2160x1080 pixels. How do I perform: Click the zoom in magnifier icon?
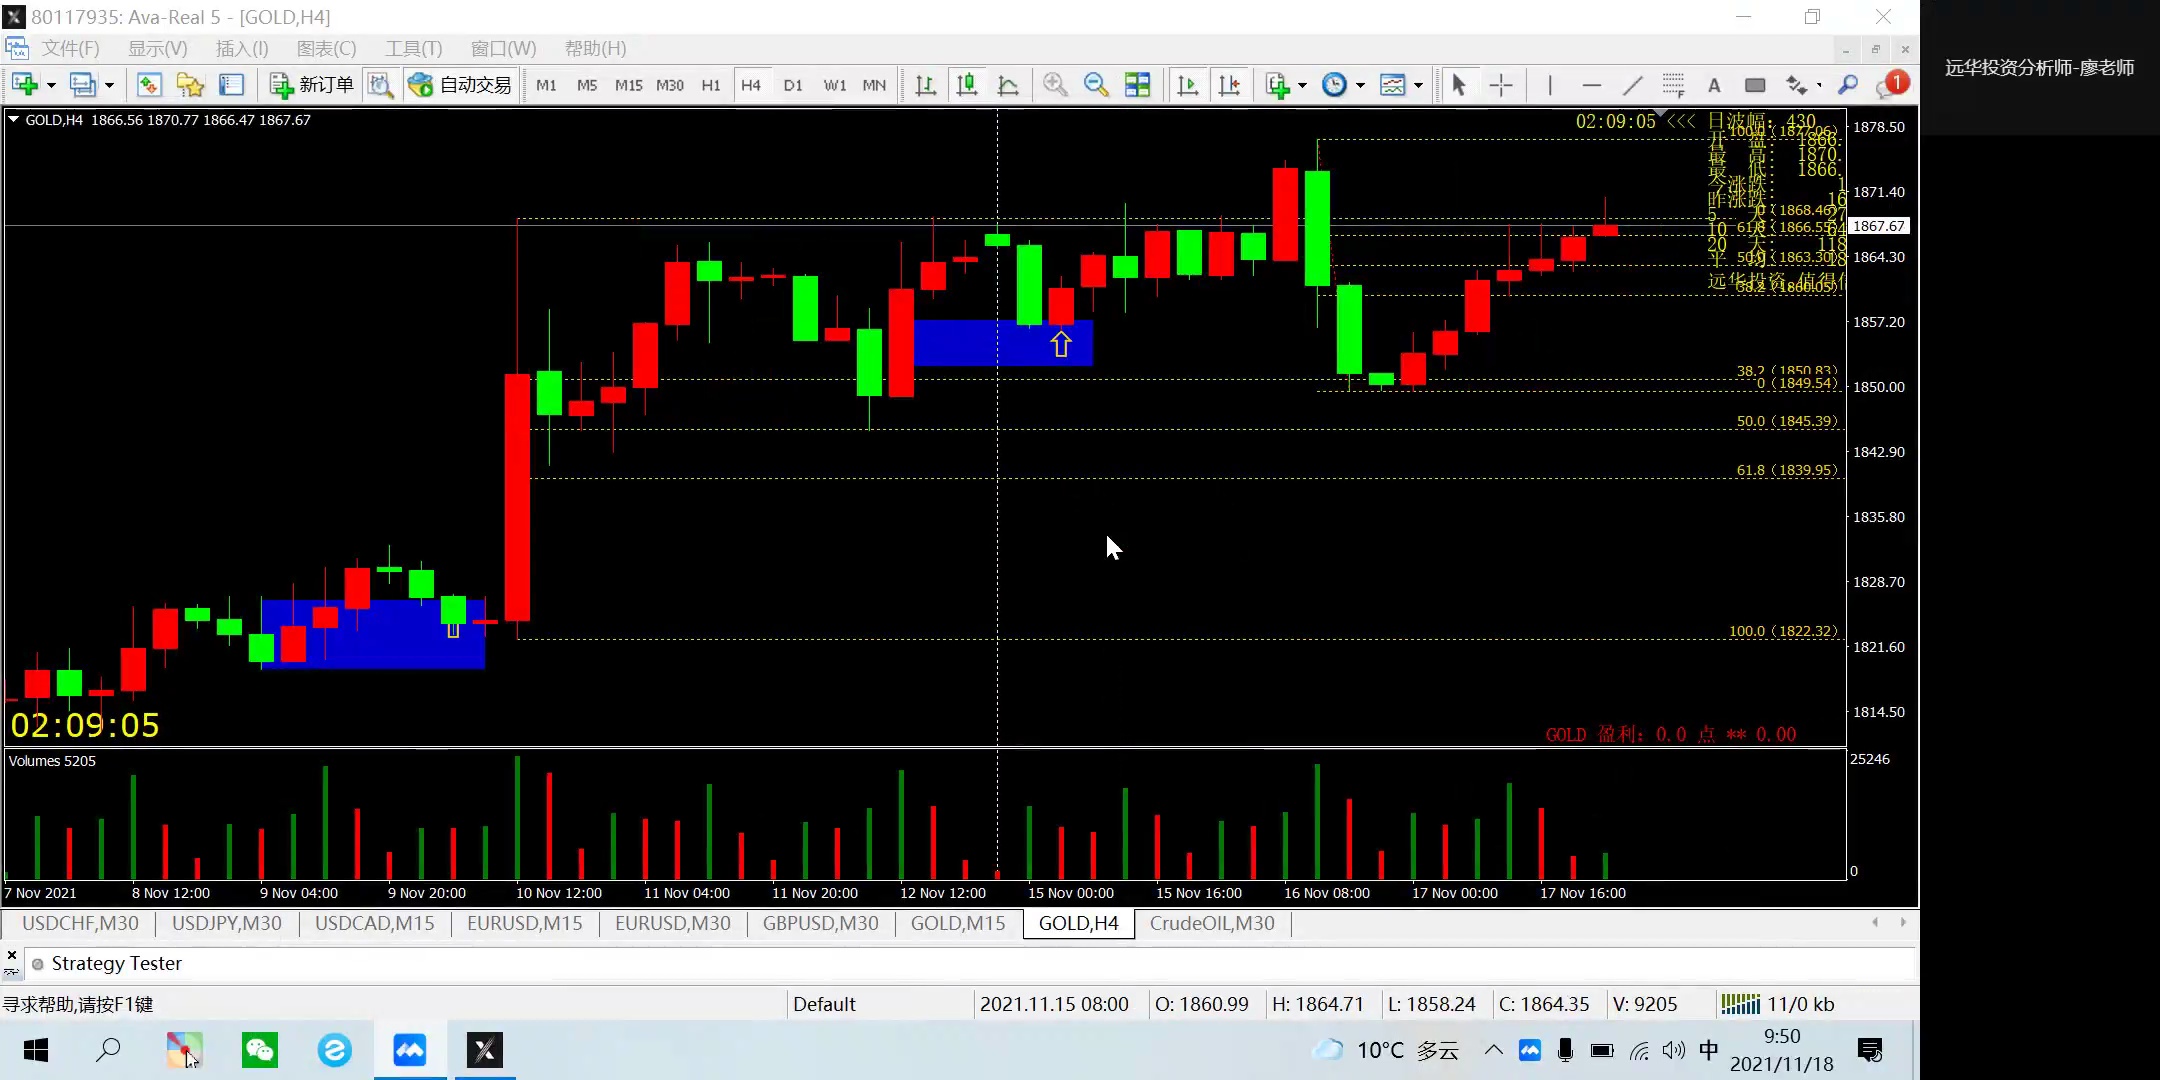coord(1054,85)
